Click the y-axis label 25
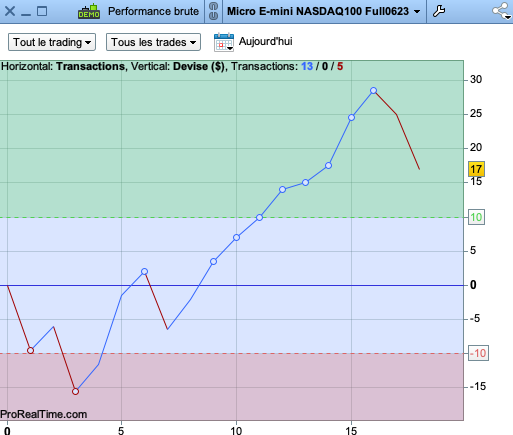Image resolution: width=513 pixels, height=435 pixels. click(476, 114)
